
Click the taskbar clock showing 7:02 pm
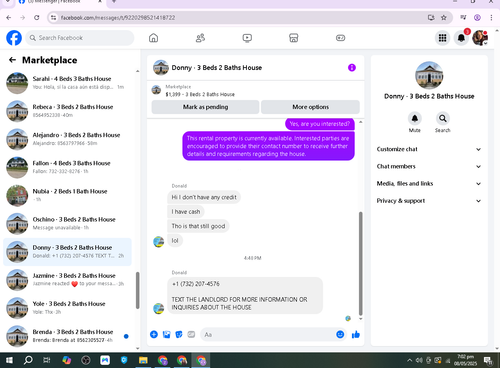click(x=465, y=360)
